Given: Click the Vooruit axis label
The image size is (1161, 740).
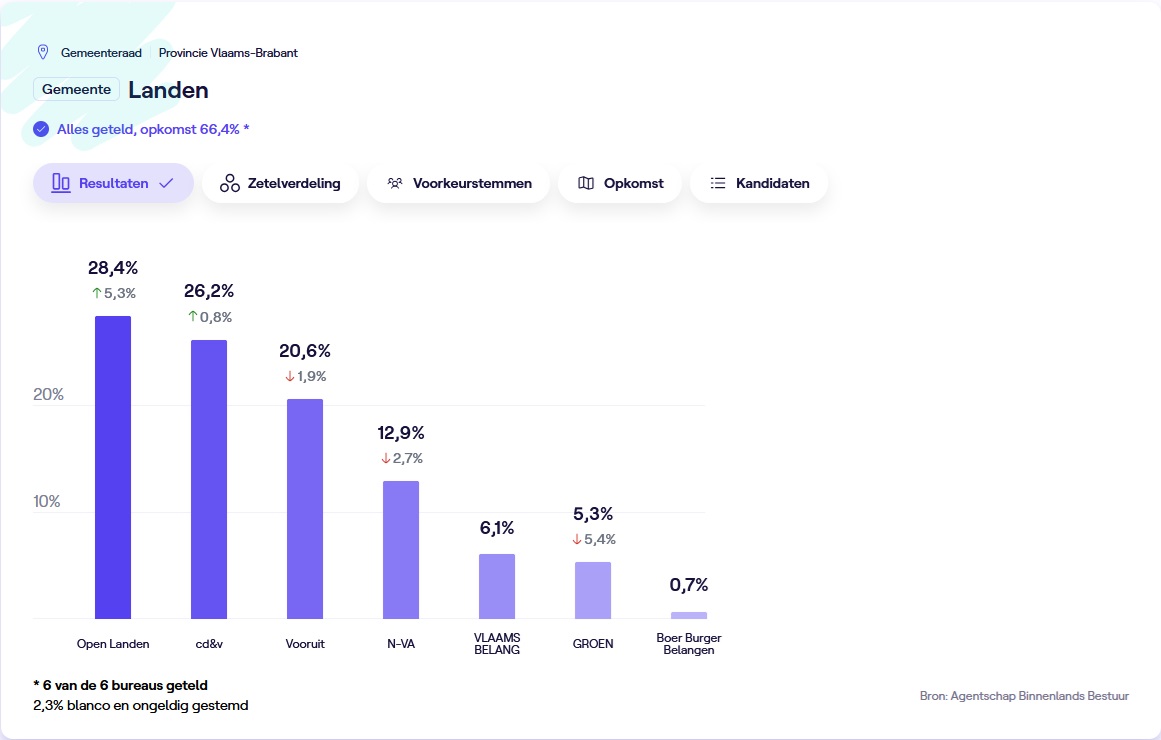Looking at the screenshot, I should point(305,644).
